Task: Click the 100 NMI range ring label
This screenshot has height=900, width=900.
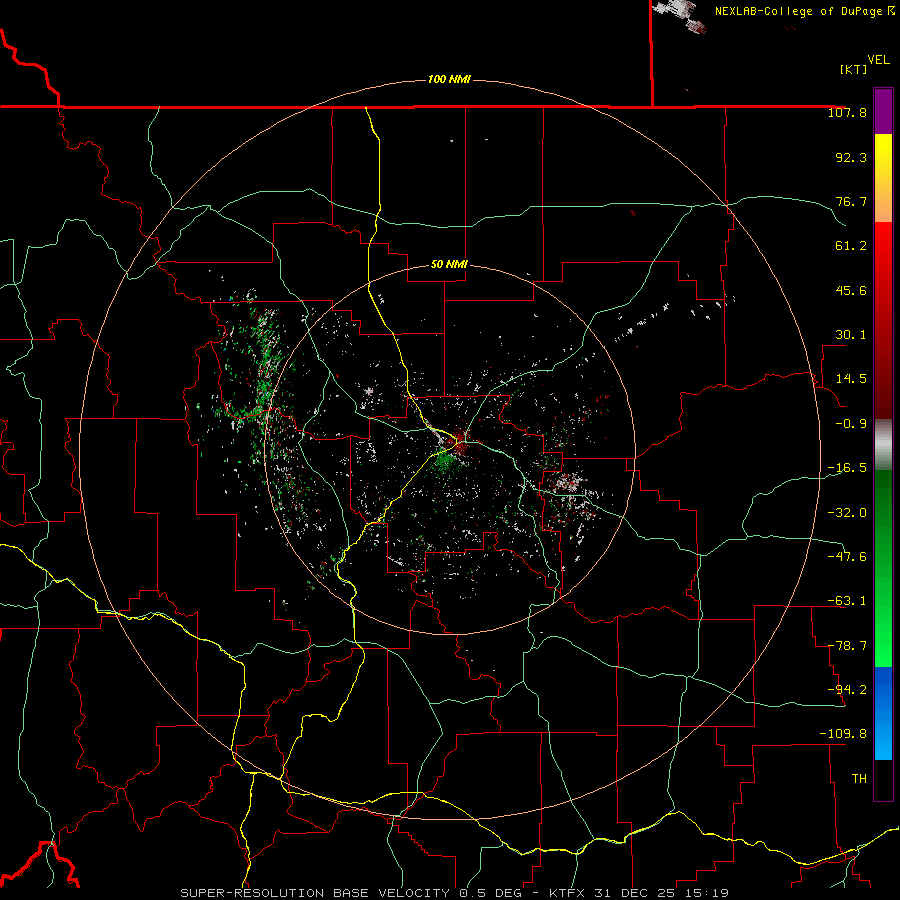Action: 449,79
